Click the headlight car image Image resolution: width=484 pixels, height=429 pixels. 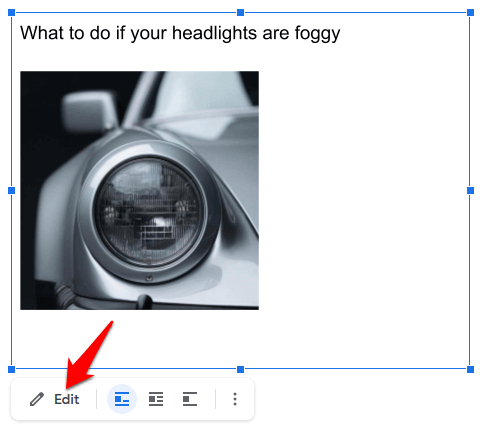[139, 190]
